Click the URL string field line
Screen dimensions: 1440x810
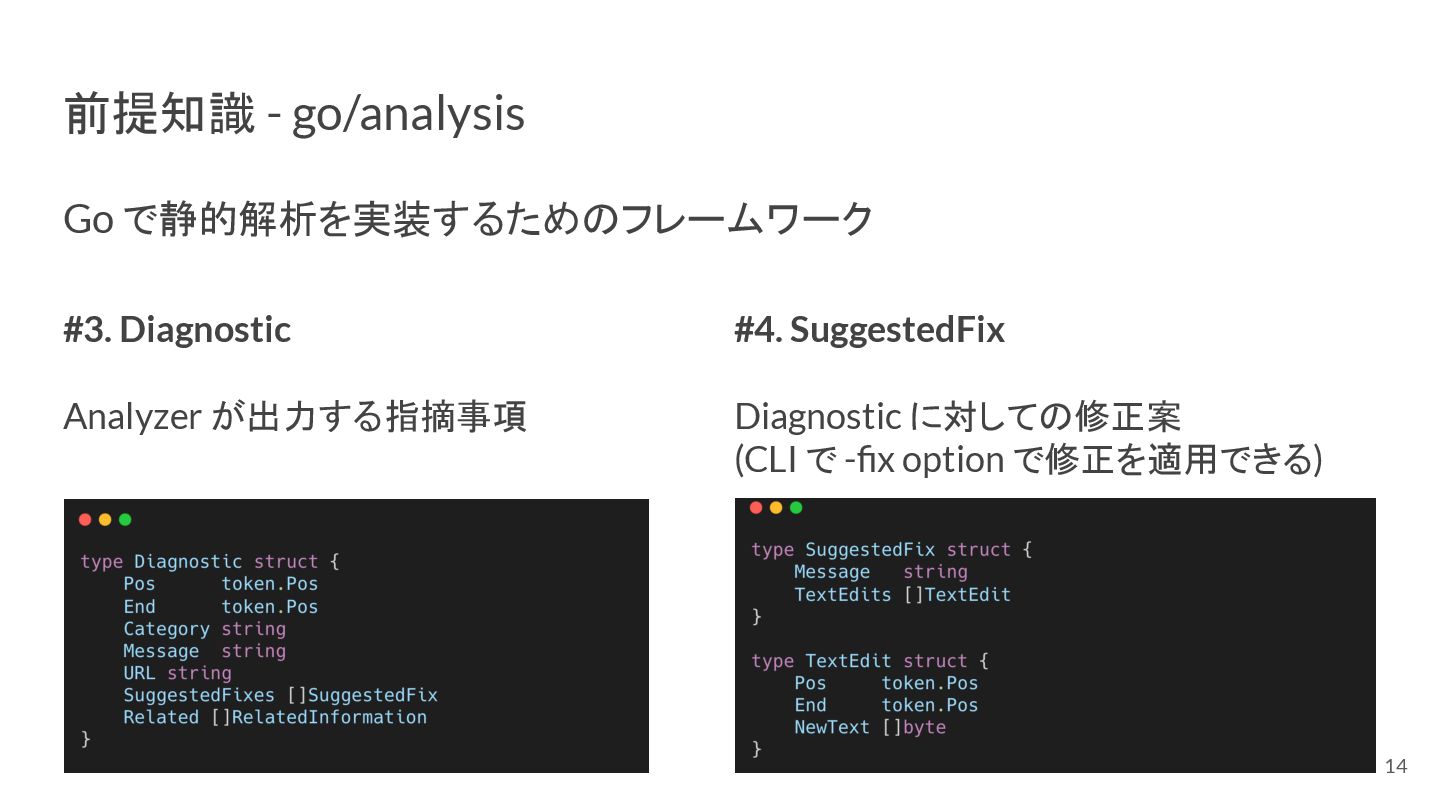[177, 673]
